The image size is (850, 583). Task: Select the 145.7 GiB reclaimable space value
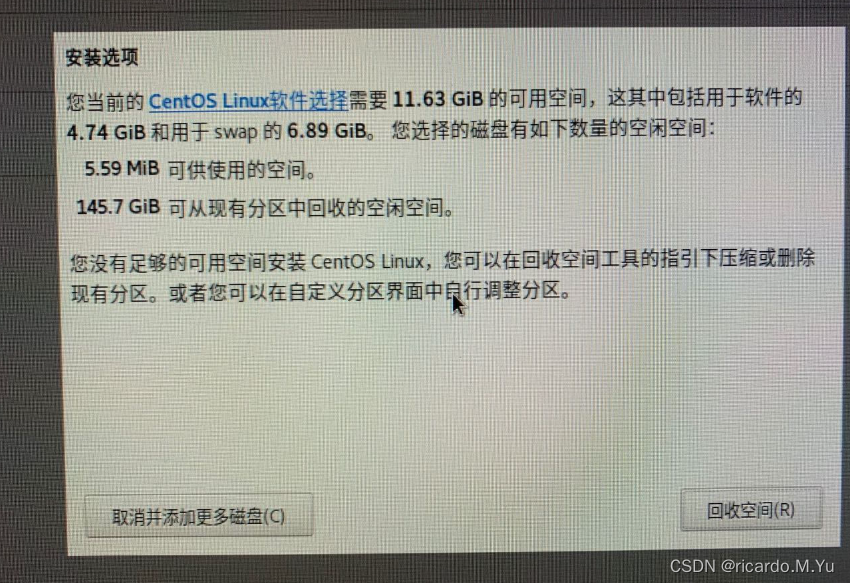(118, 207)
